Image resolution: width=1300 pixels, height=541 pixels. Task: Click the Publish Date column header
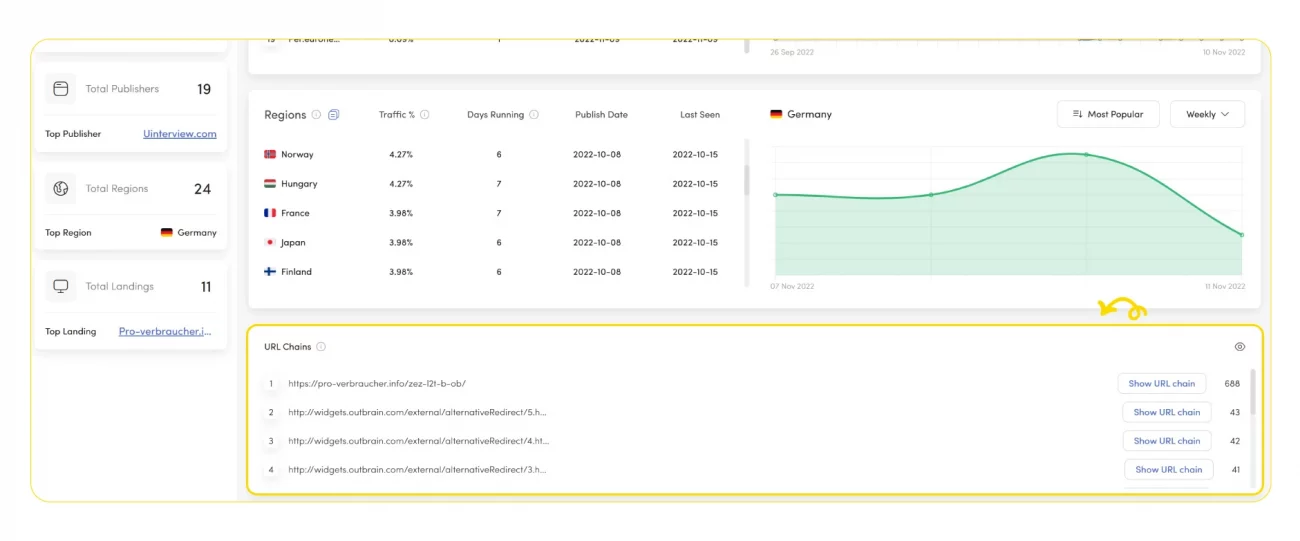(601, 115)
